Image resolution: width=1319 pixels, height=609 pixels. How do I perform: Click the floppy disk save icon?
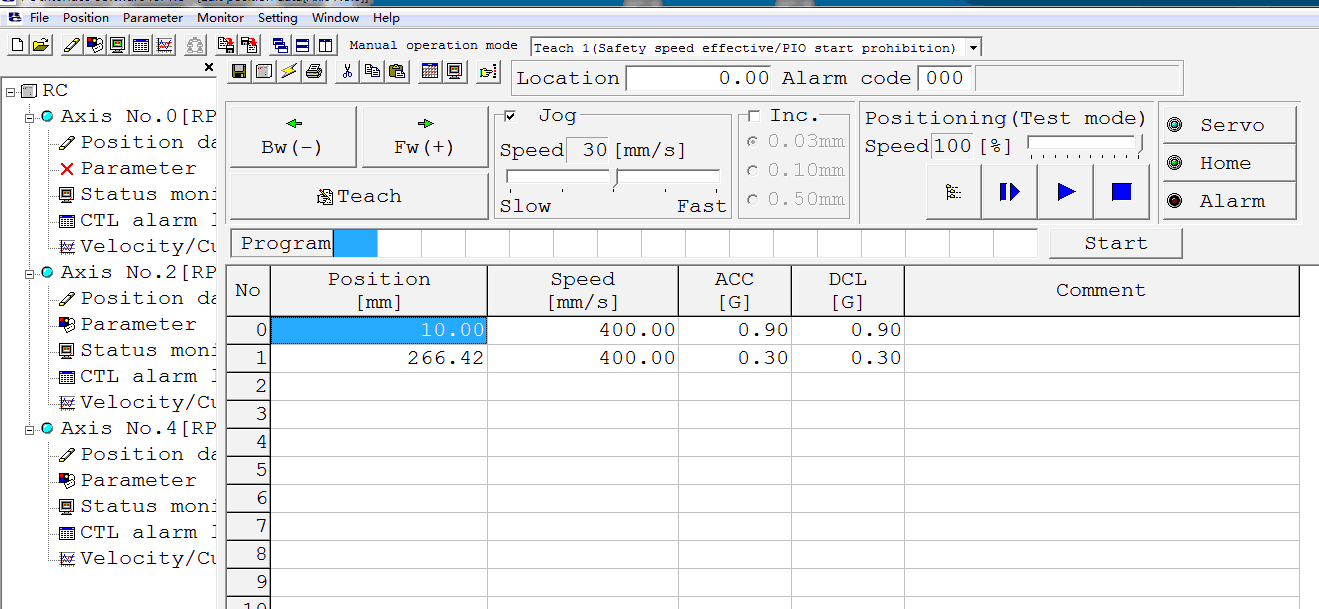click(239, 71)
